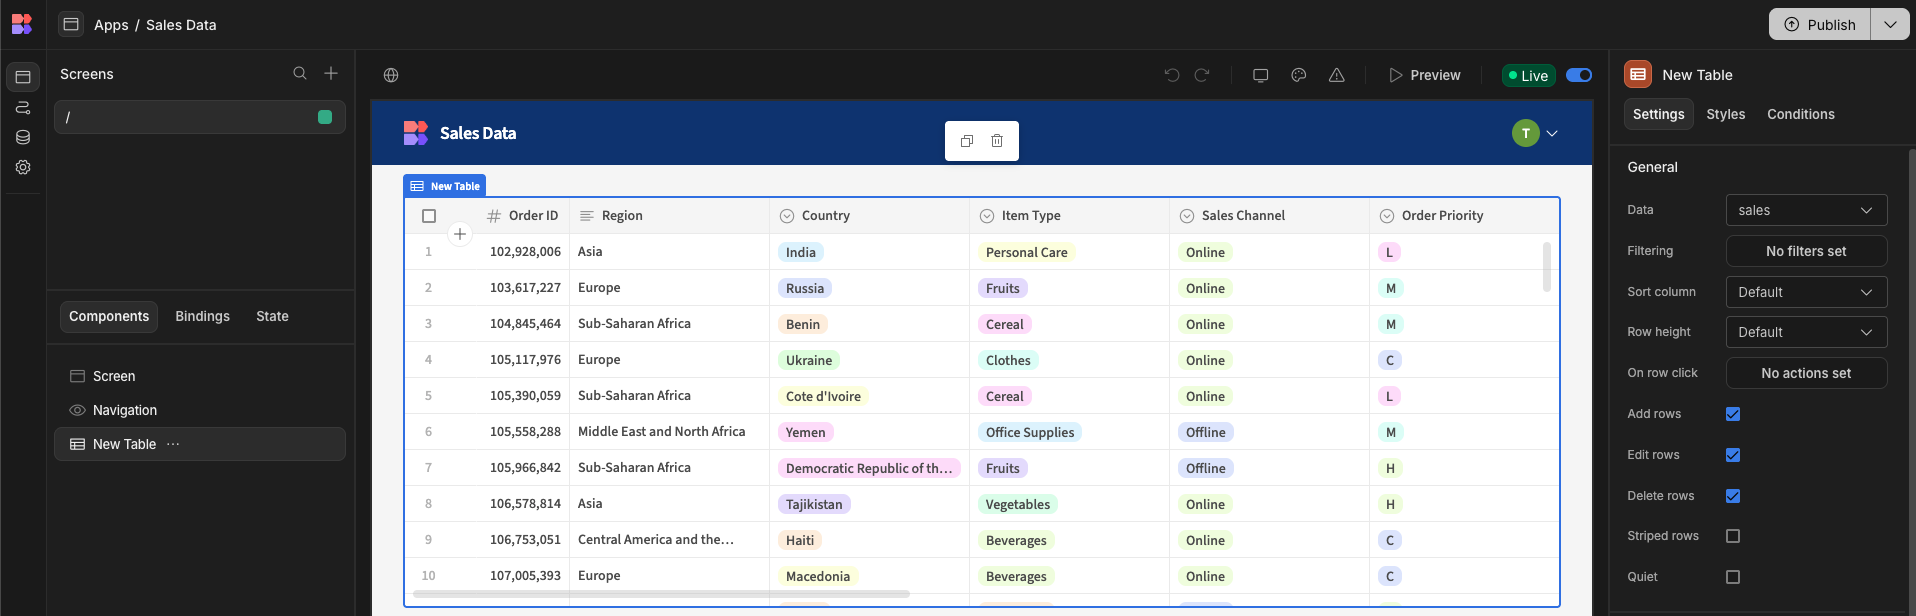Duplicate the selected component
This screenshot has width=1916, height=616.
coord(967,141)
